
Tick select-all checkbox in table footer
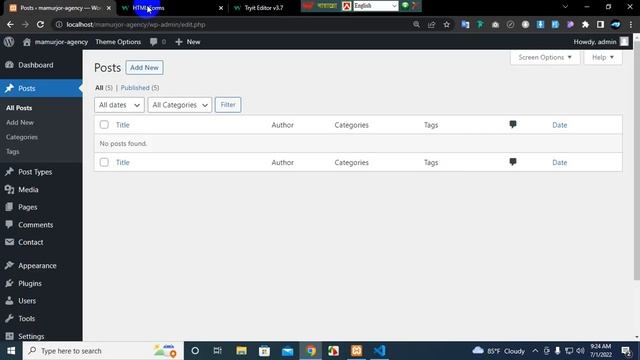pos(104,162)
